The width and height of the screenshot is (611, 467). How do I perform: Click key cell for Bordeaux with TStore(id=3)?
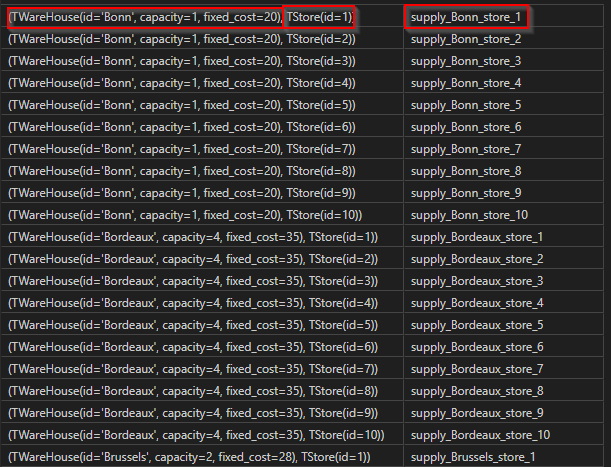pyautogui.click(x=202, y=281)
